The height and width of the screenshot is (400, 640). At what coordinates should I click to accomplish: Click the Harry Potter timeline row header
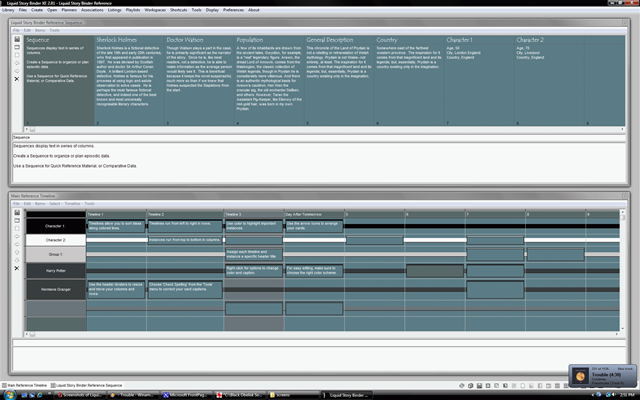point(56,271)
